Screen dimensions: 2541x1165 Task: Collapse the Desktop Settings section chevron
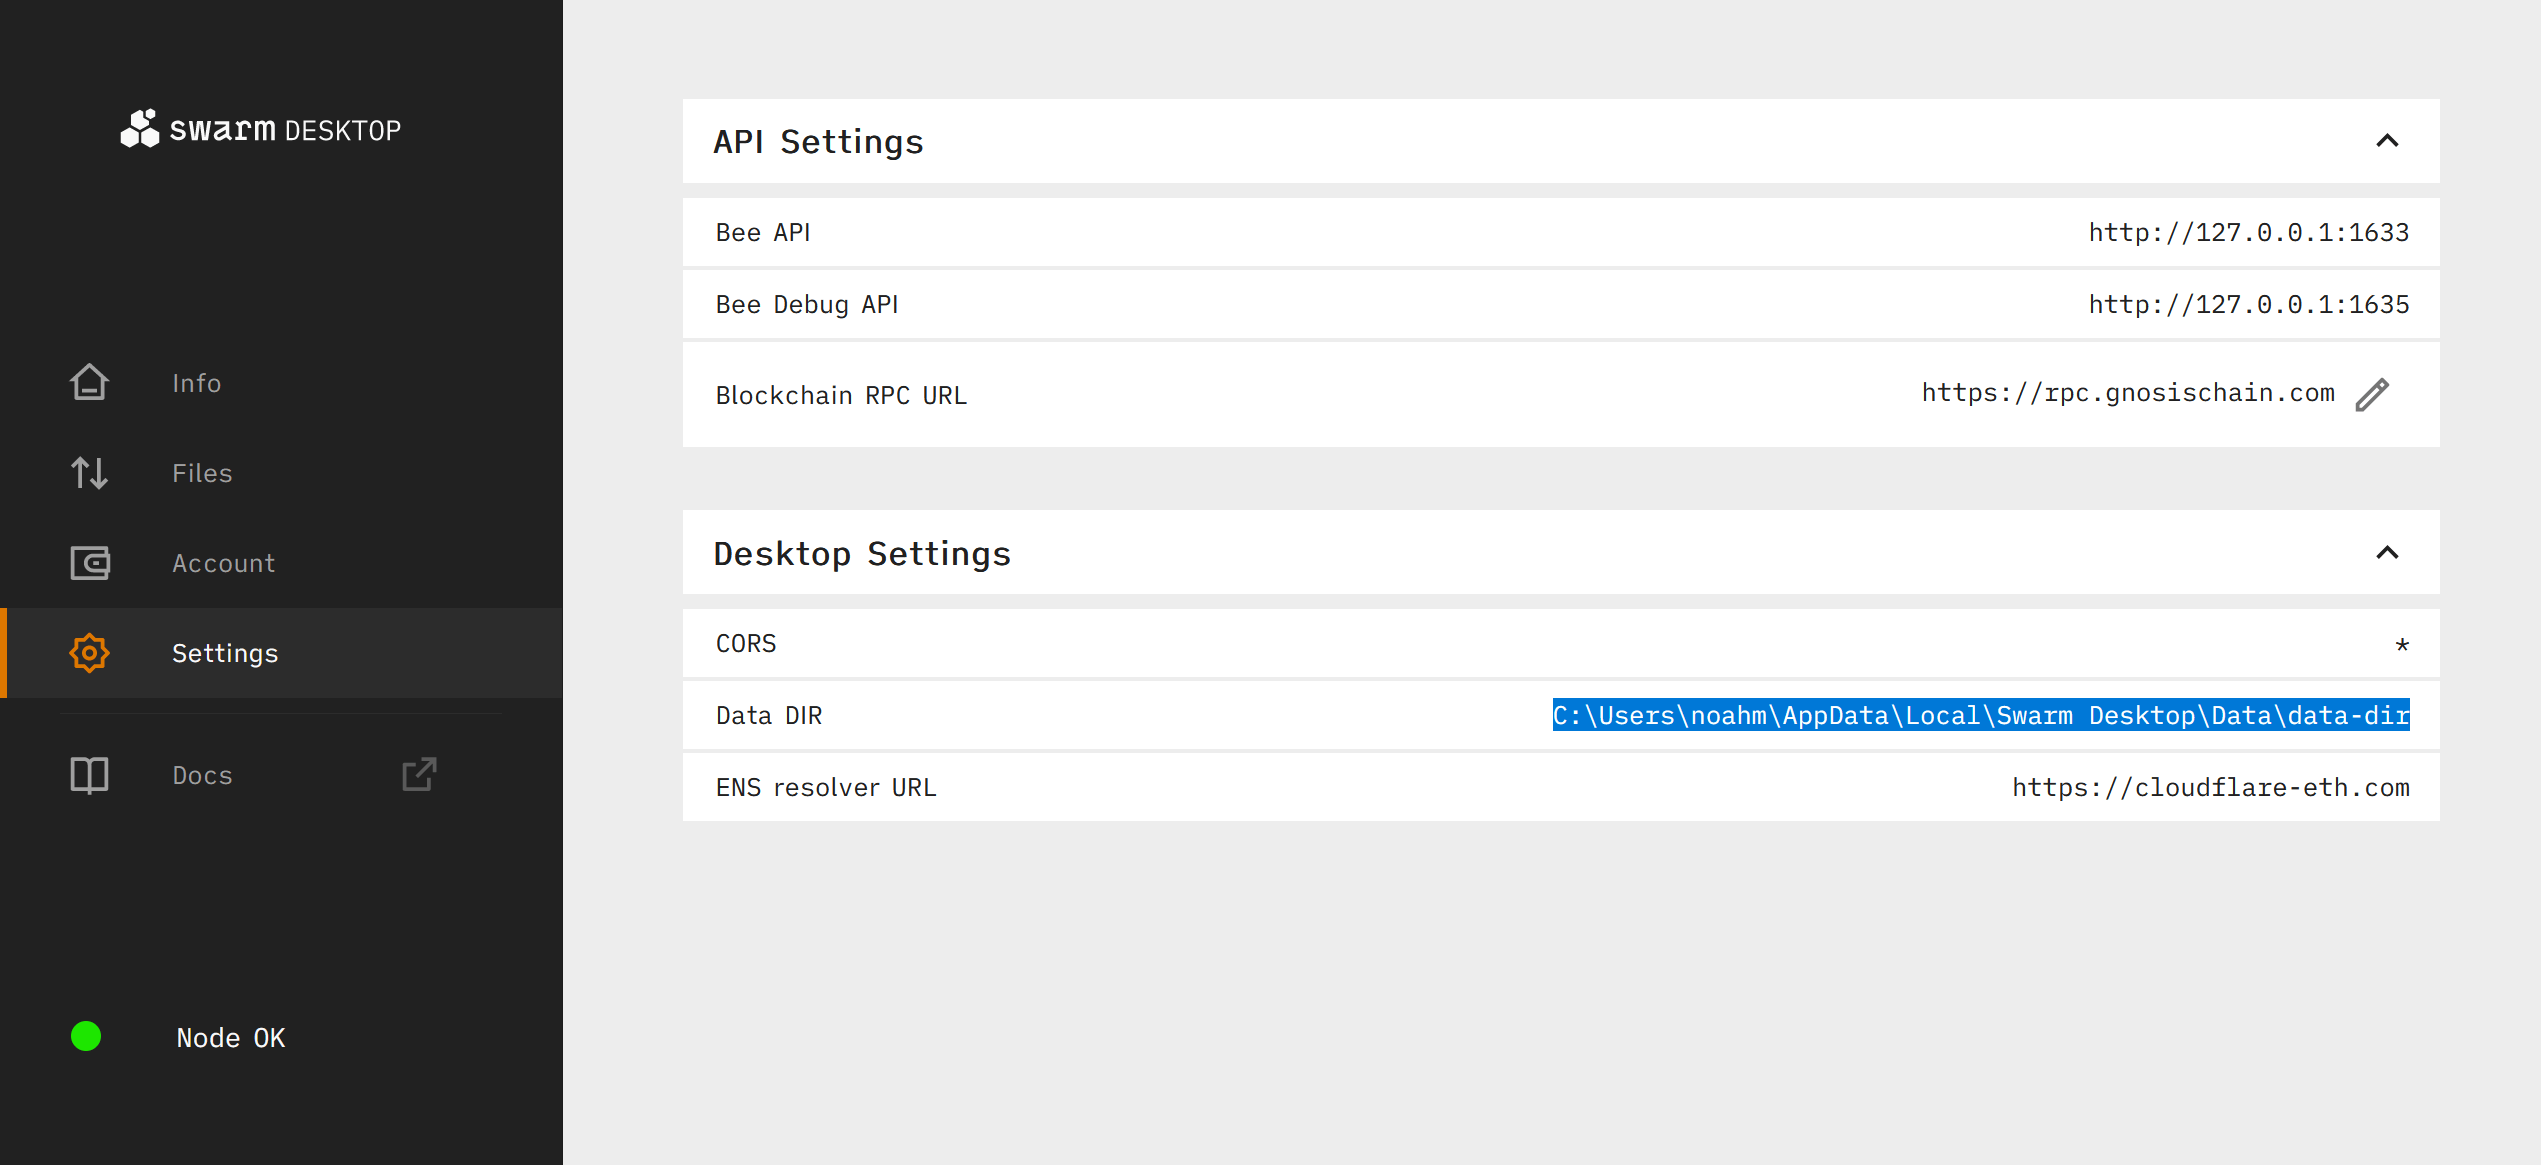tap(2386, 553)
